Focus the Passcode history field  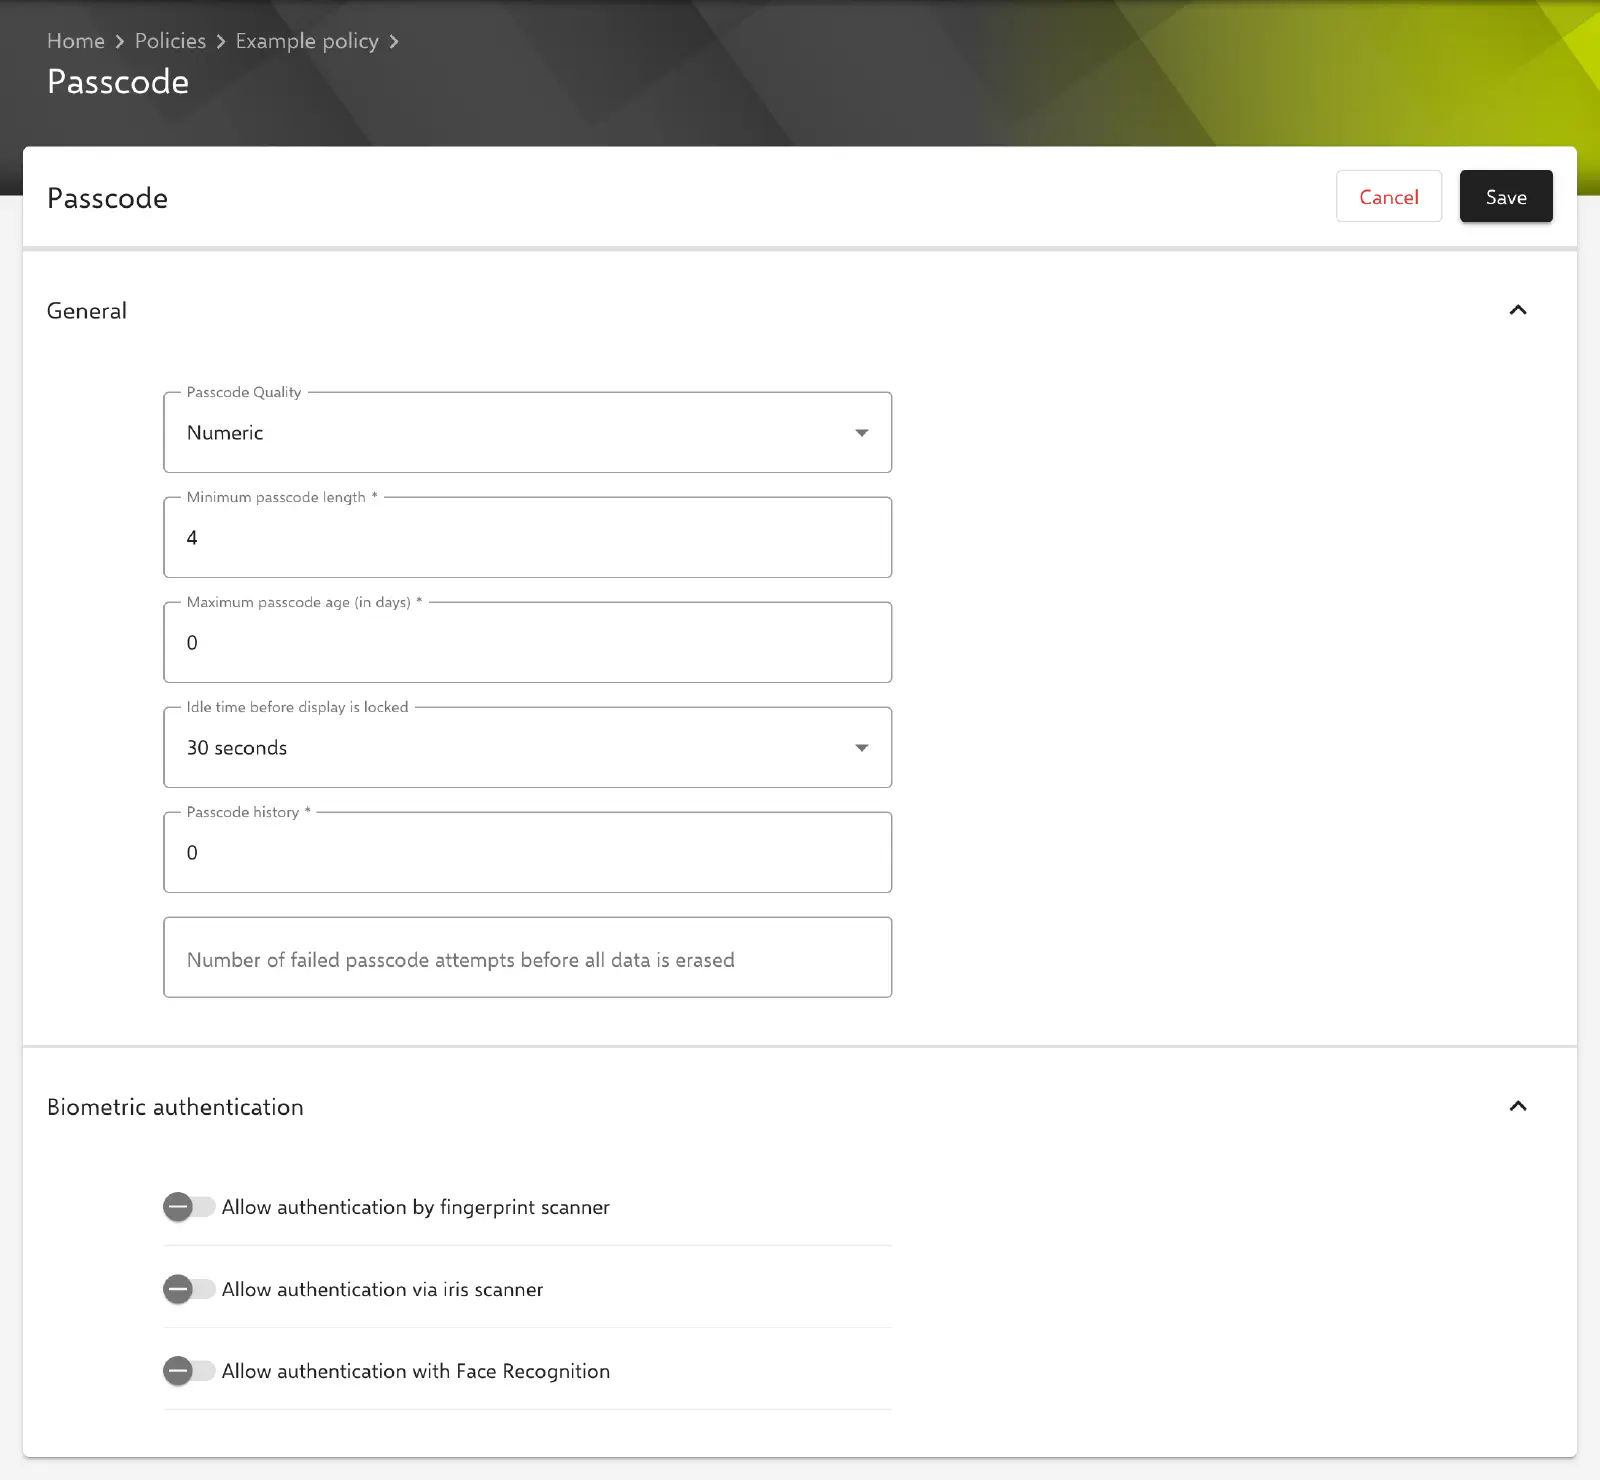coord(527,852)
